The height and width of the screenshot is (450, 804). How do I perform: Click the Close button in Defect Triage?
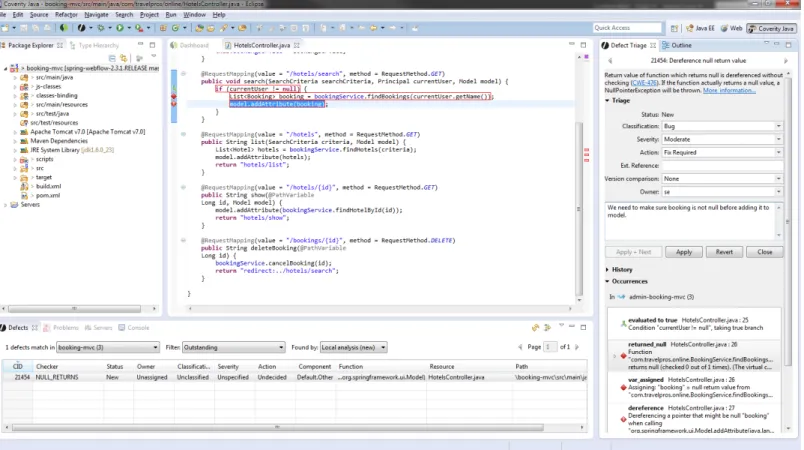pos(765,252)
